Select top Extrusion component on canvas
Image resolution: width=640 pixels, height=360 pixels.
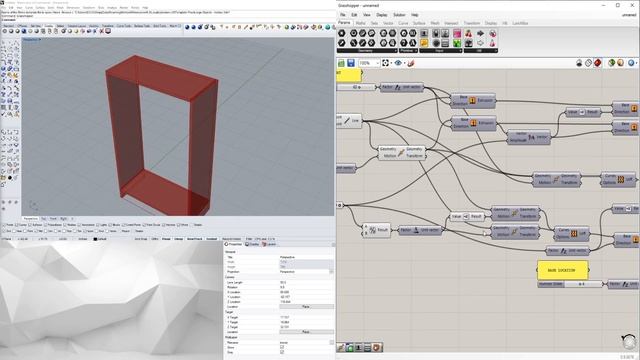coord(473,100)
